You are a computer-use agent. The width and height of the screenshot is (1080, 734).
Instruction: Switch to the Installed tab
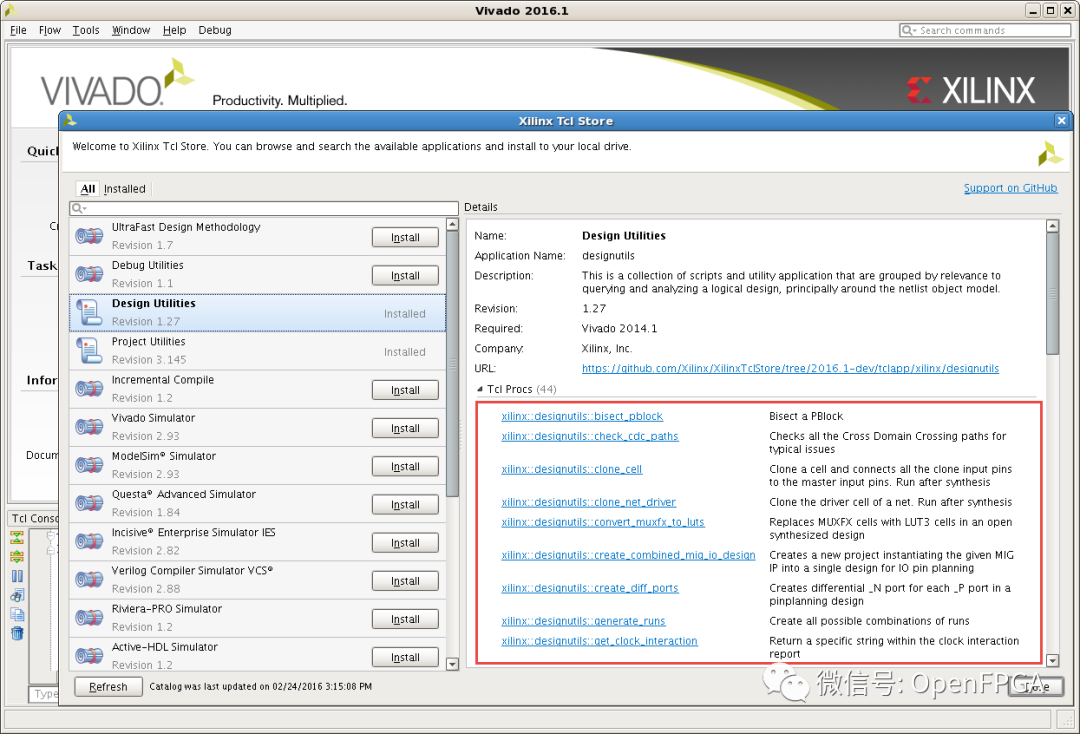(x=125, y=189)
